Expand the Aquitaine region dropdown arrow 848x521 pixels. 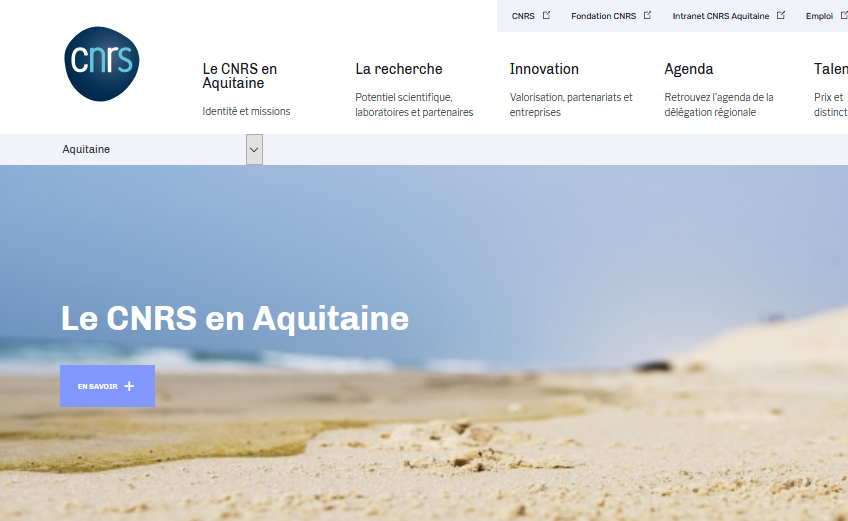pos(254,149)
